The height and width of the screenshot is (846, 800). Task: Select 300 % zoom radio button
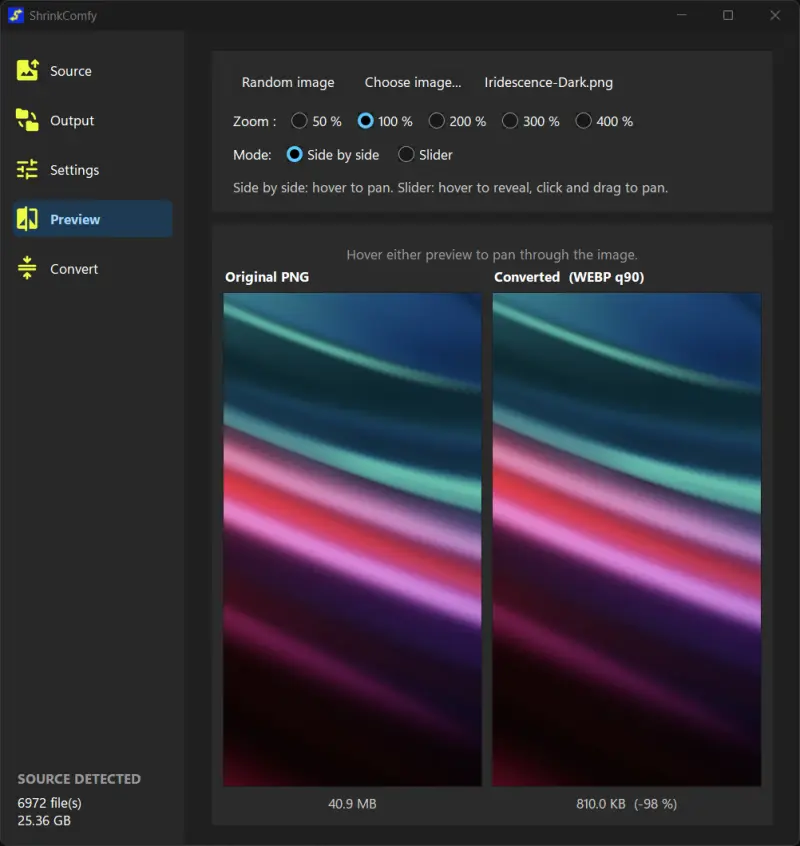510,121
